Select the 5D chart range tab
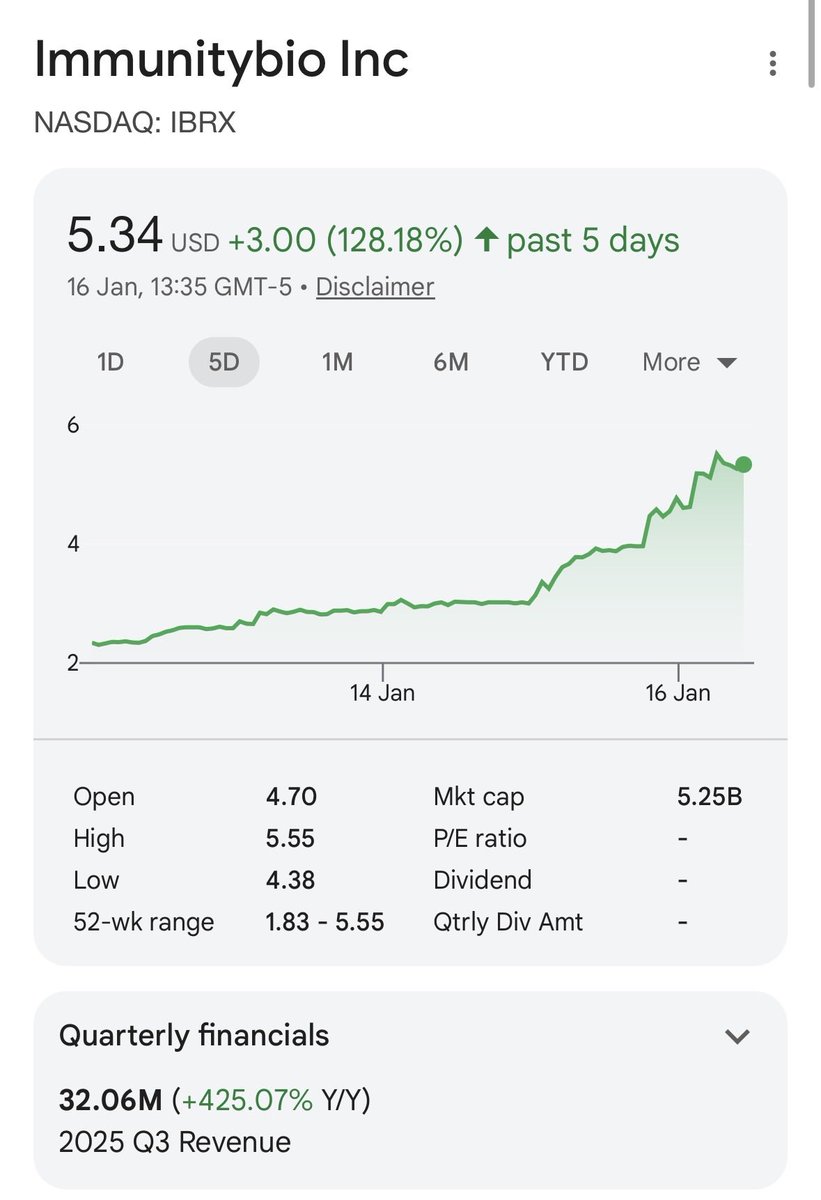821x1200 pixels. tap(224, 362)
